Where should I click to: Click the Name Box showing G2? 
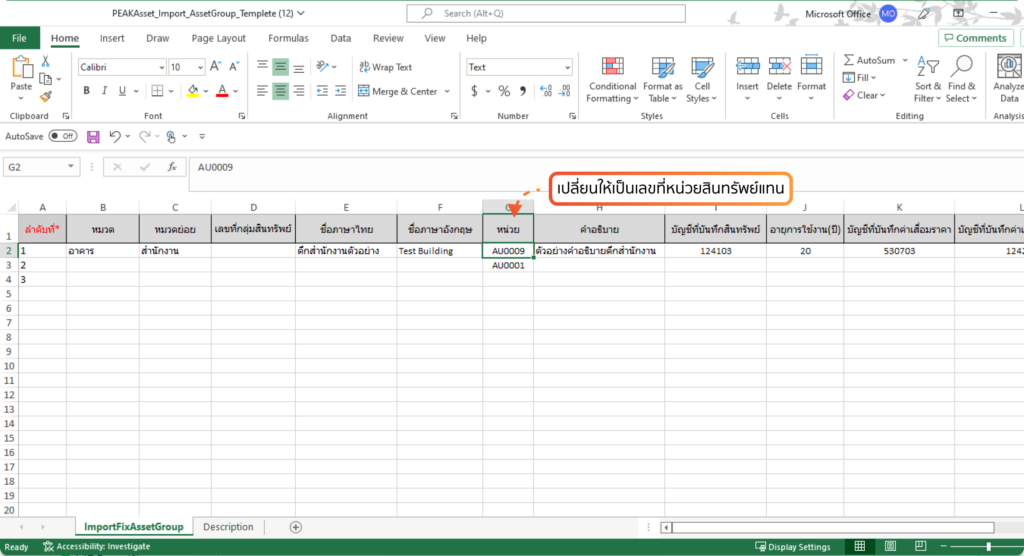tap(40, 167)
